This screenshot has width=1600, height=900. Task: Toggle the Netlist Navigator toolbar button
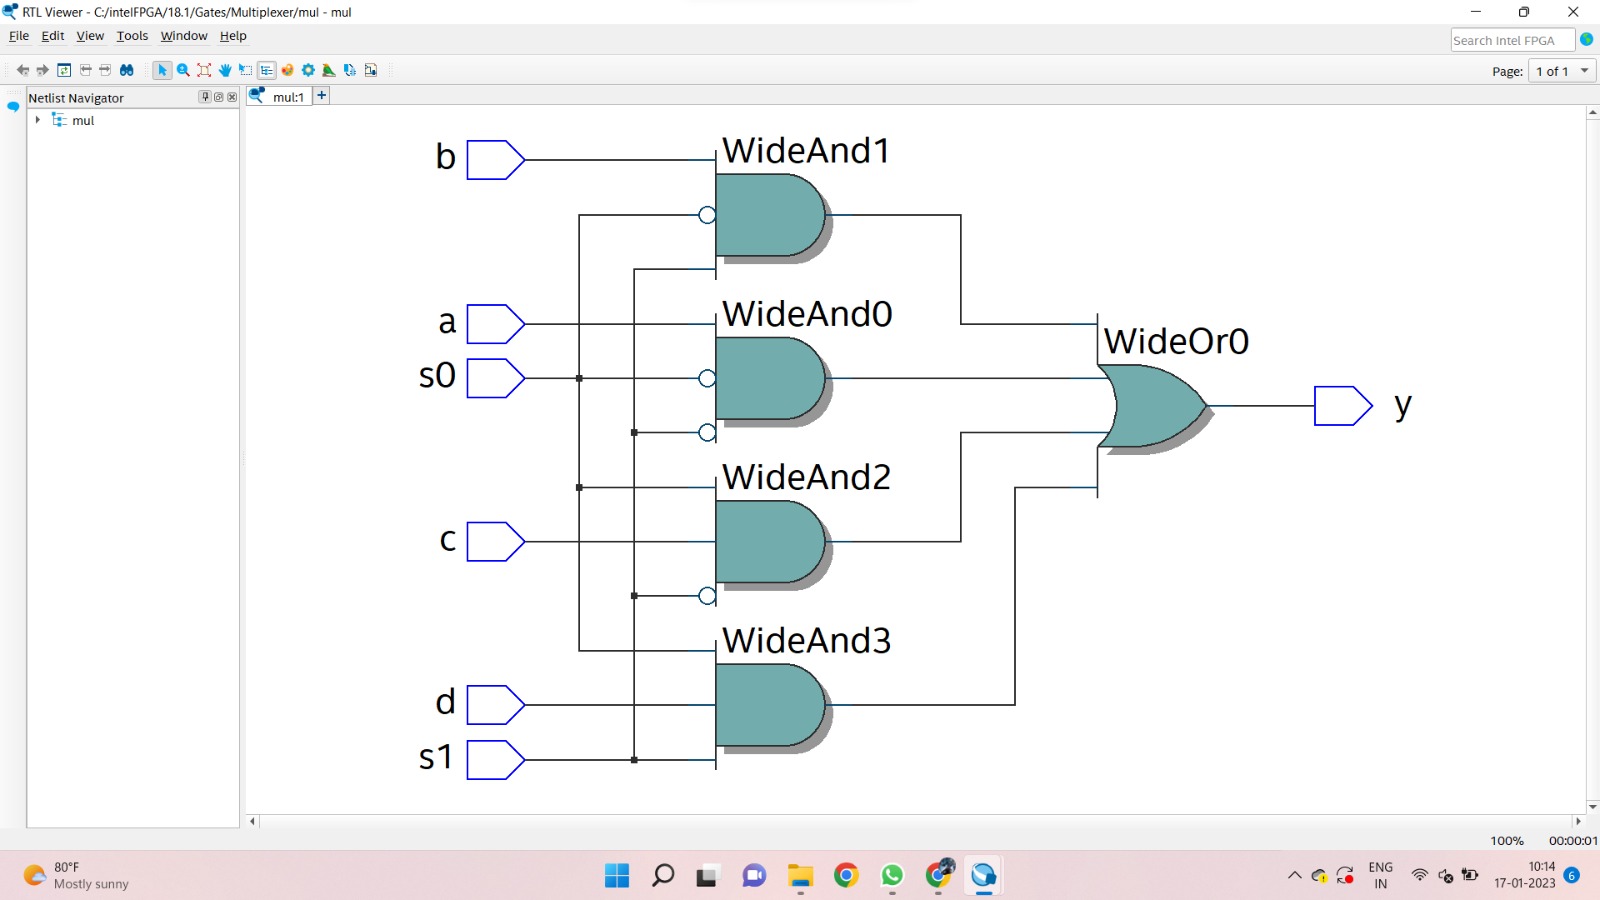click(x=267, y=70)
